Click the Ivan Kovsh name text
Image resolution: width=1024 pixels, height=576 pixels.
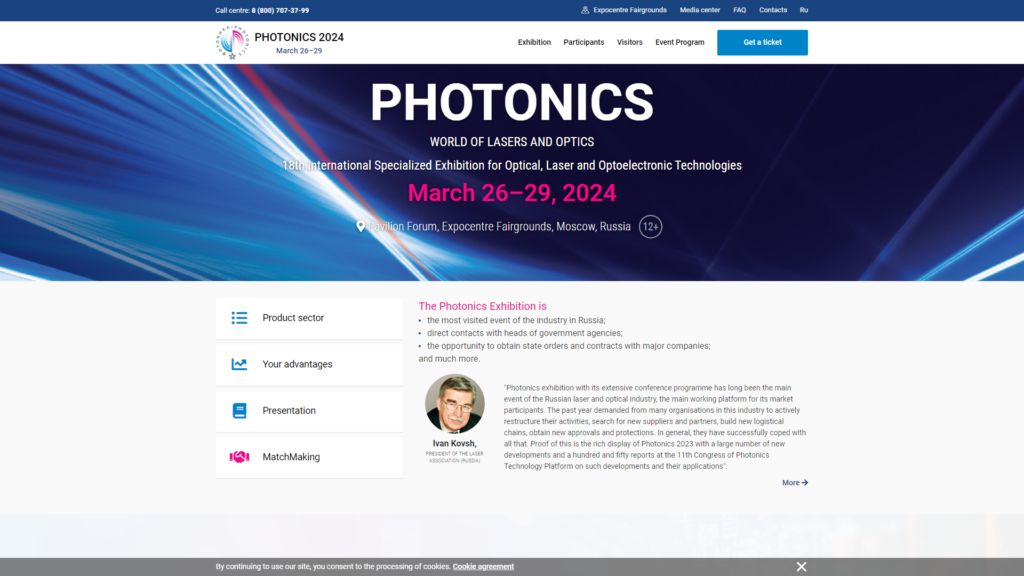455,443
